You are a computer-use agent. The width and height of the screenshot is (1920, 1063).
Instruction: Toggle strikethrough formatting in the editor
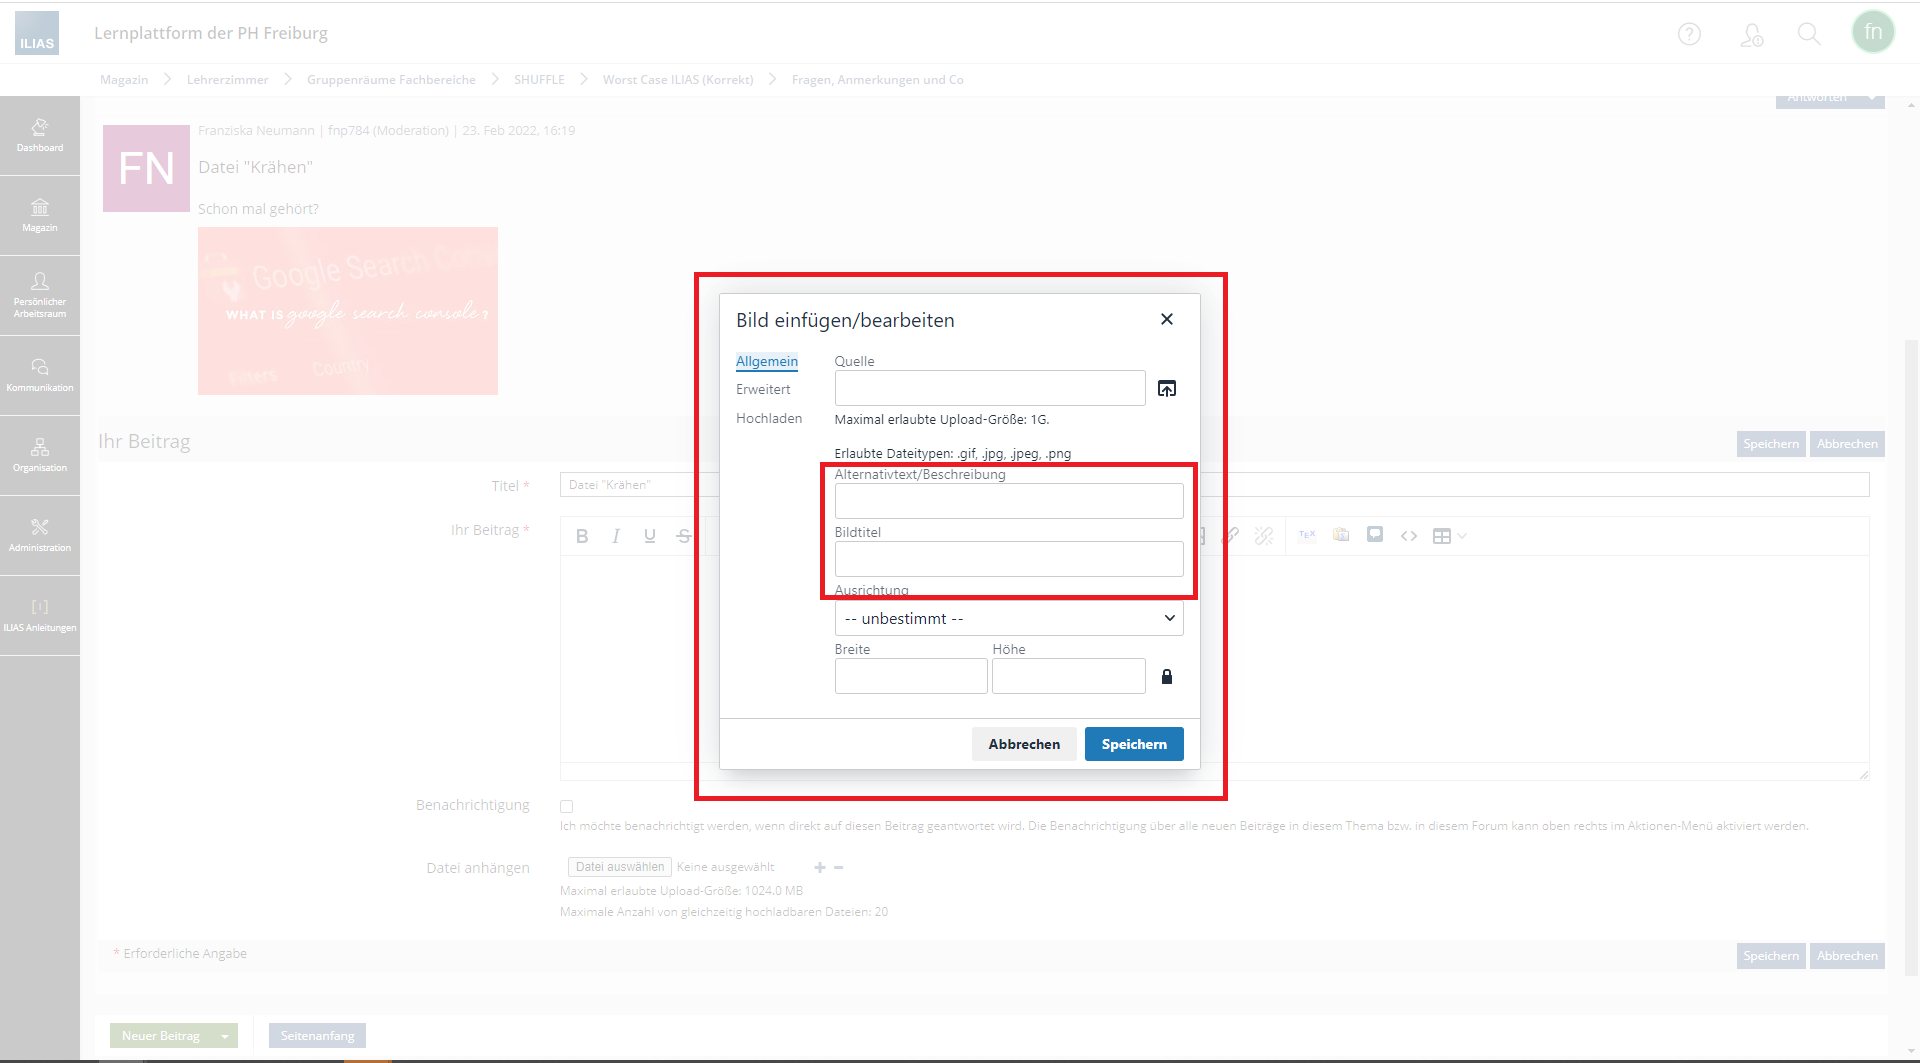point(683,535)
